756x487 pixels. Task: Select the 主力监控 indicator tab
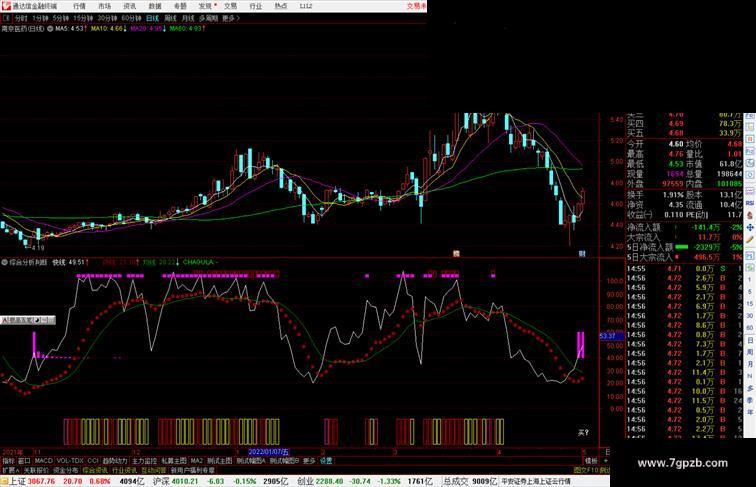(x=144, y=461)
